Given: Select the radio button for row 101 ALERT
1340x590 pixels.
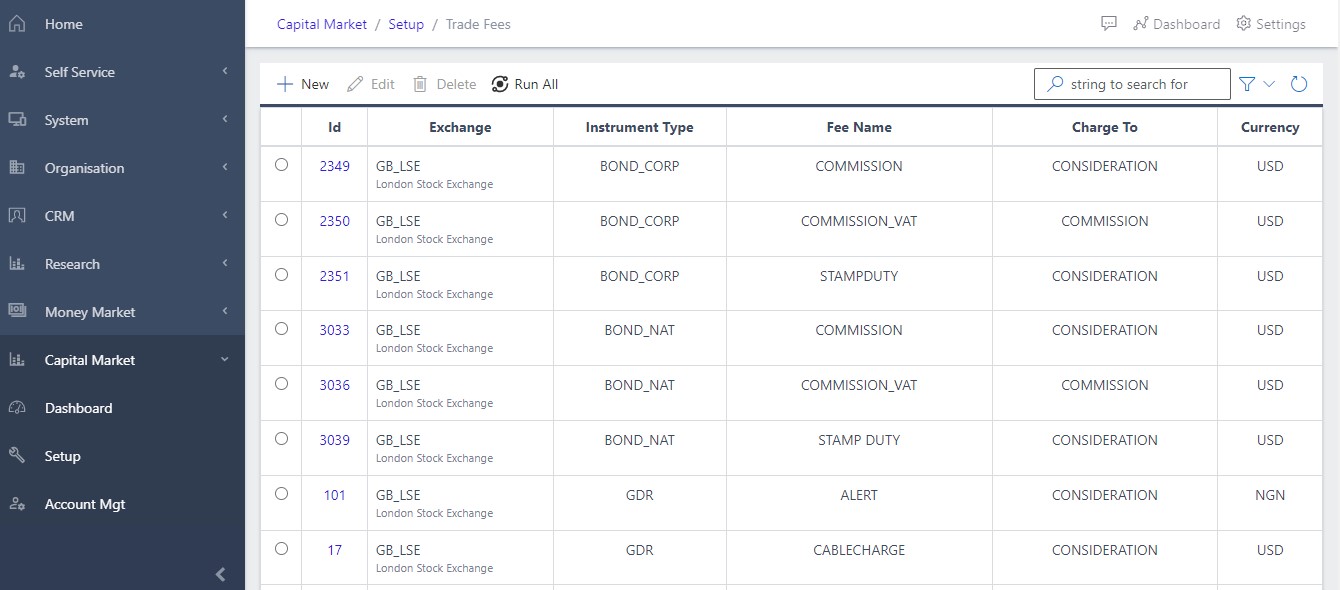Looking at the screenshot, I should (x=281, y=492).
